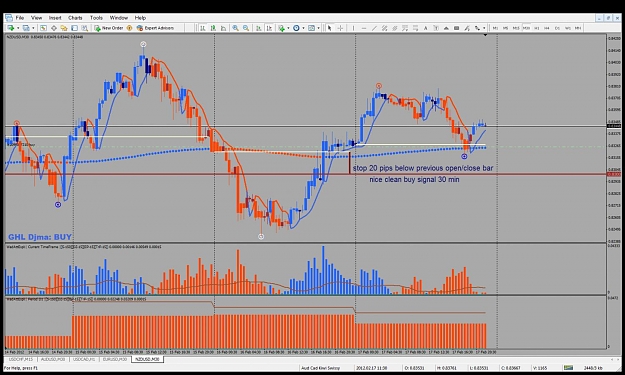Open a new chart window
The height and width of the screenshot is (375, 625).
click(x=11, y=28)
